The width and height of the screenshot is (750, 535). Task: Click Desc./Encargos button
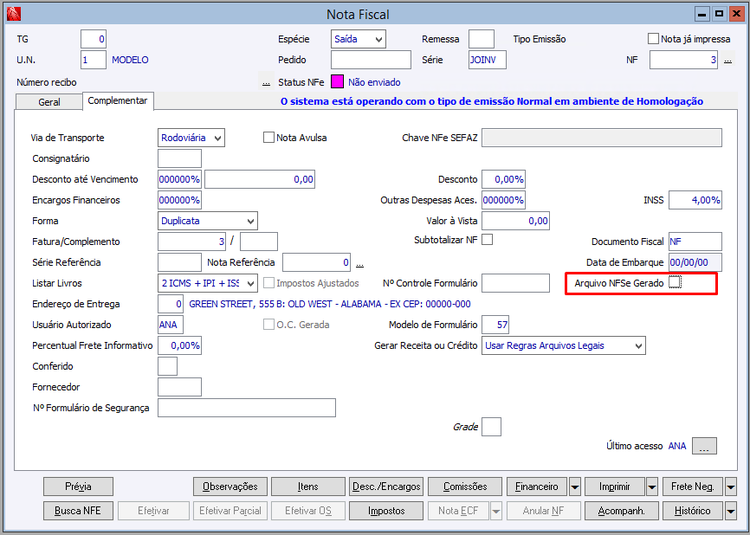tap(386, 487)
